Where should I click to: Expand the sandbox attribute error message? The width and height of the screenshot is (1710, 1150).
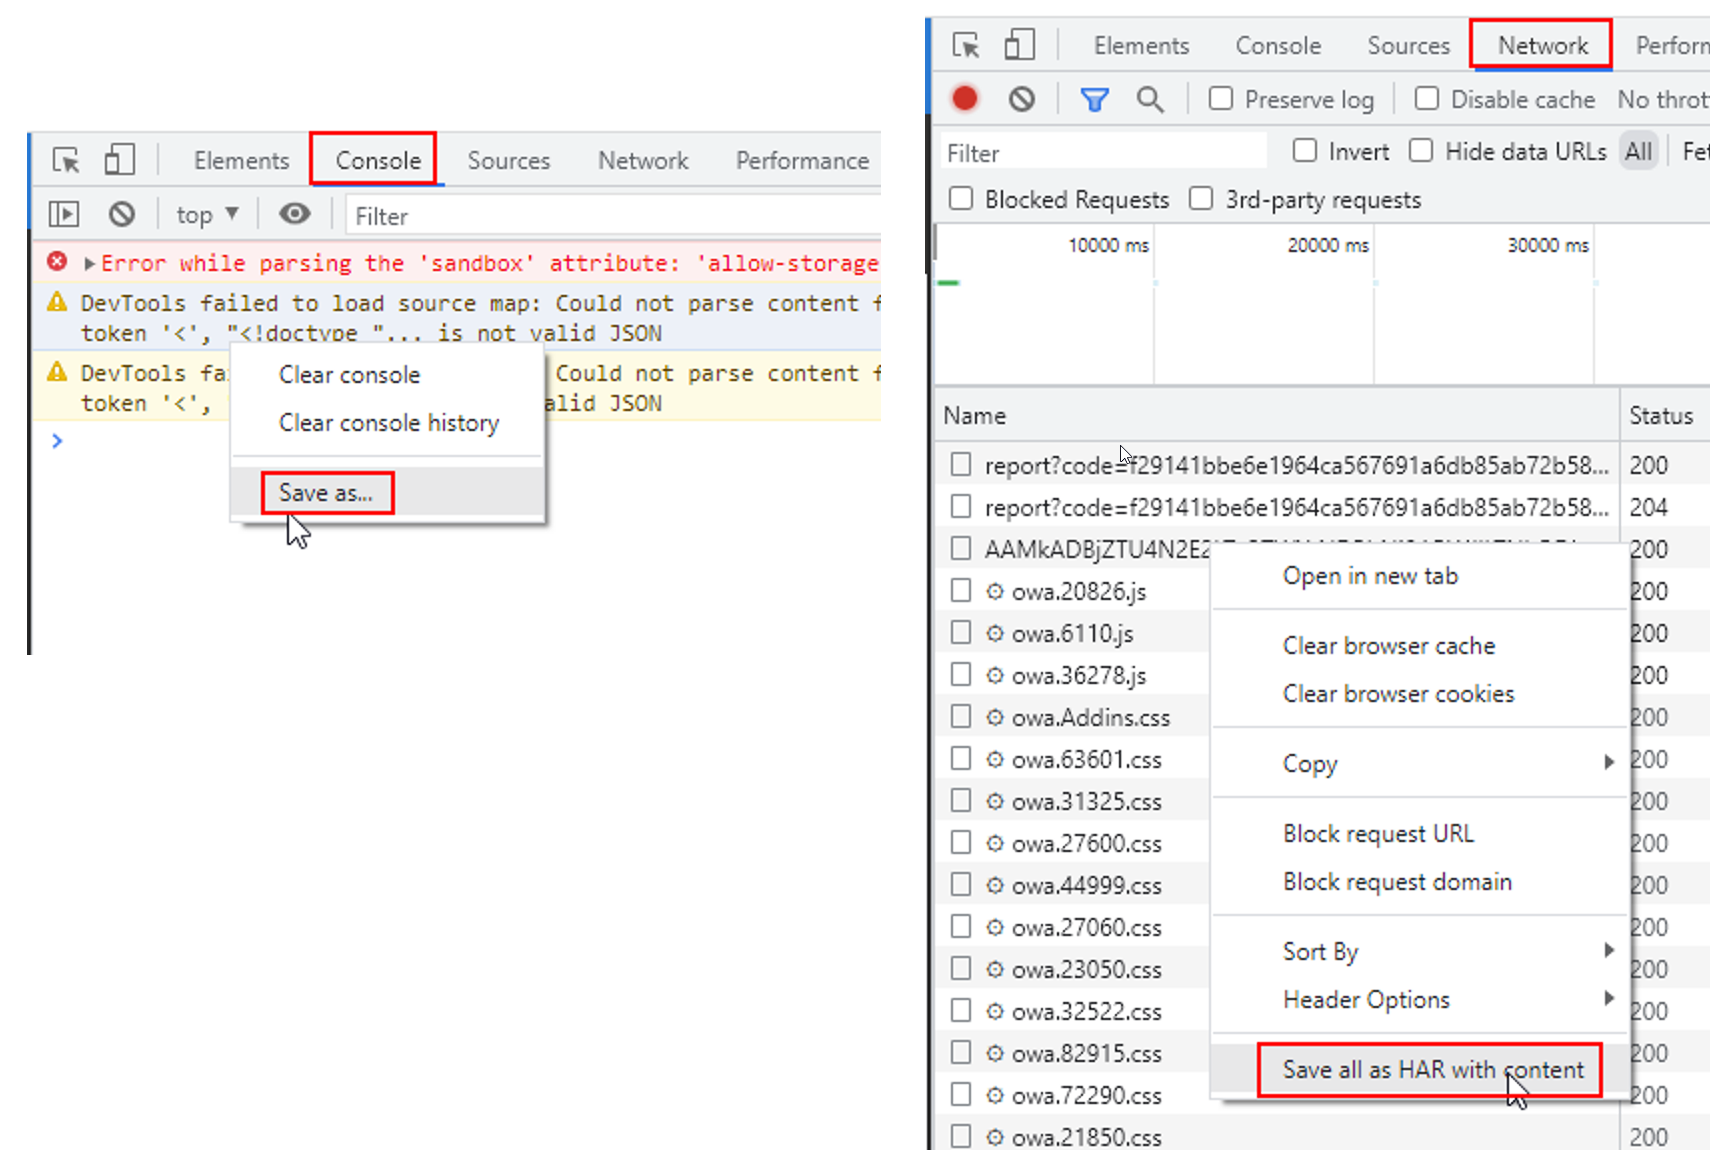click(x=90, y=264)
